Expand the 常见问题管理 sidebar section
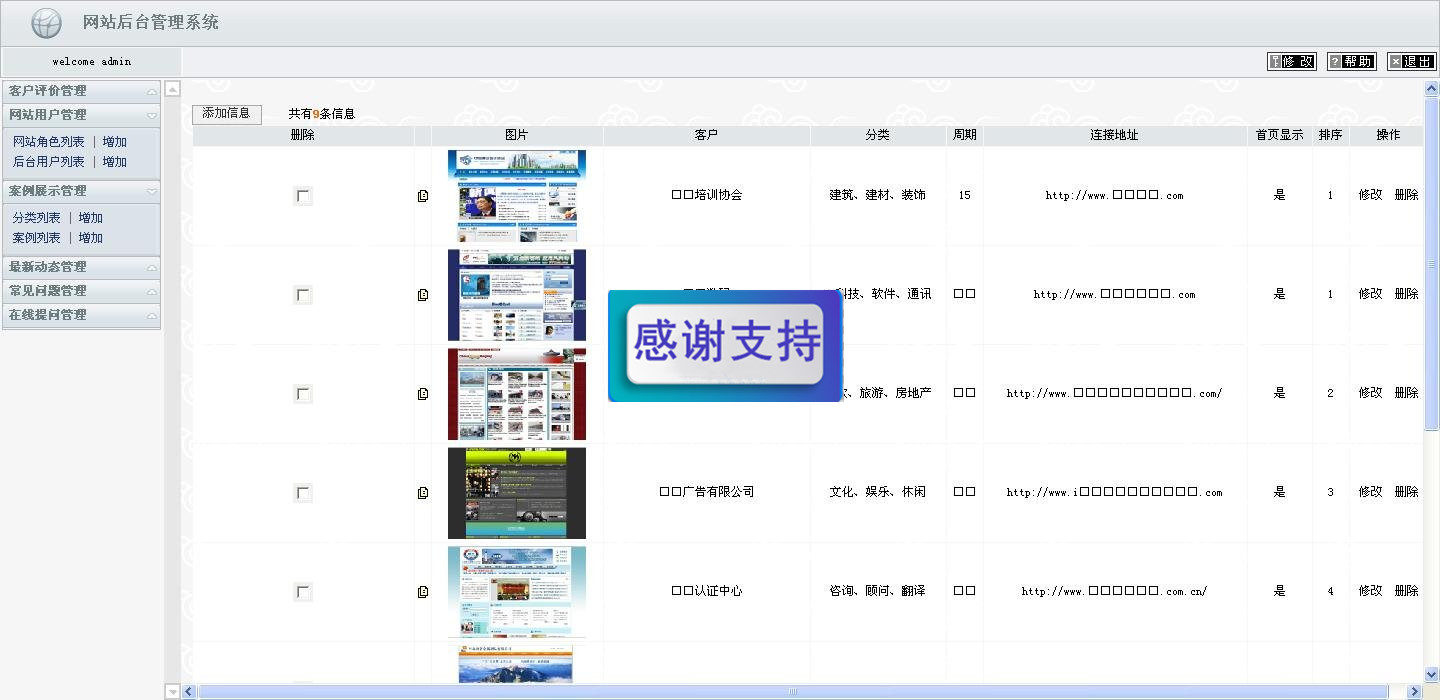1440x700 pixels. click(x=81, y=291)
